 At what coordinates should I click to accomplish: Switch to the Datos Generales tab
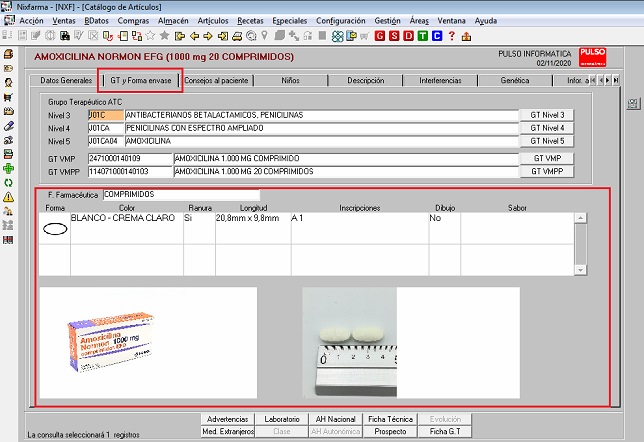coord(66,81)
